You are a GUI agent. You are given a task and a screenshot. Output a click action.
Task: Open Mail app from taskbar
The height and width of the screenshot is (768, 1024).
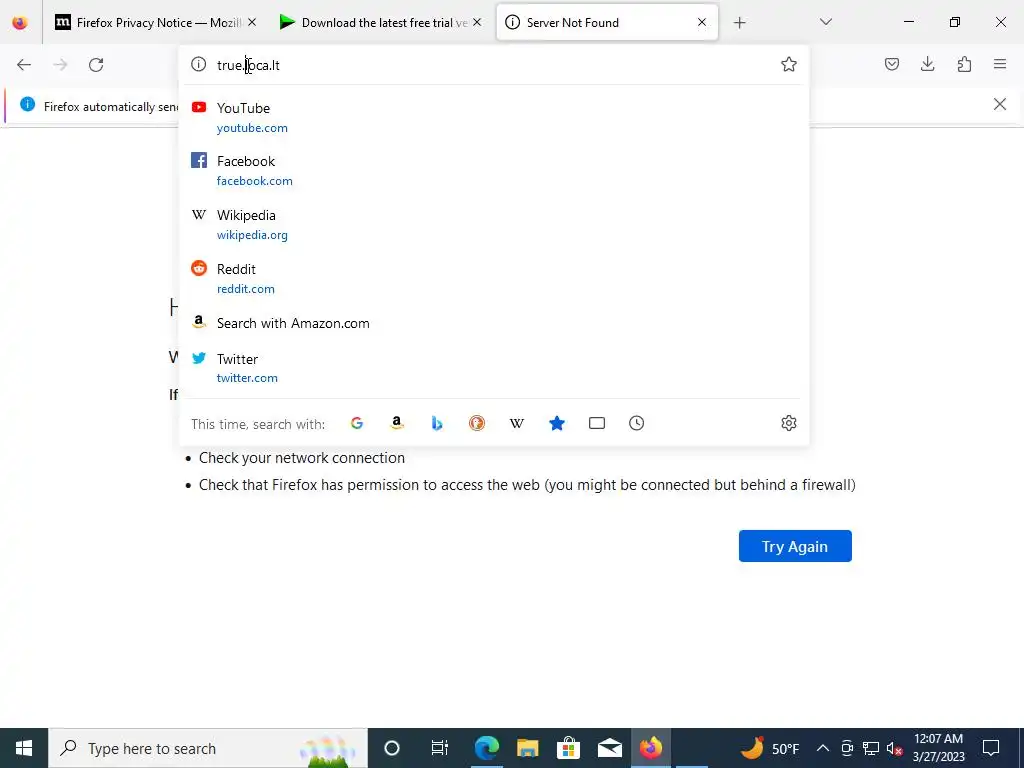point(610,748)
